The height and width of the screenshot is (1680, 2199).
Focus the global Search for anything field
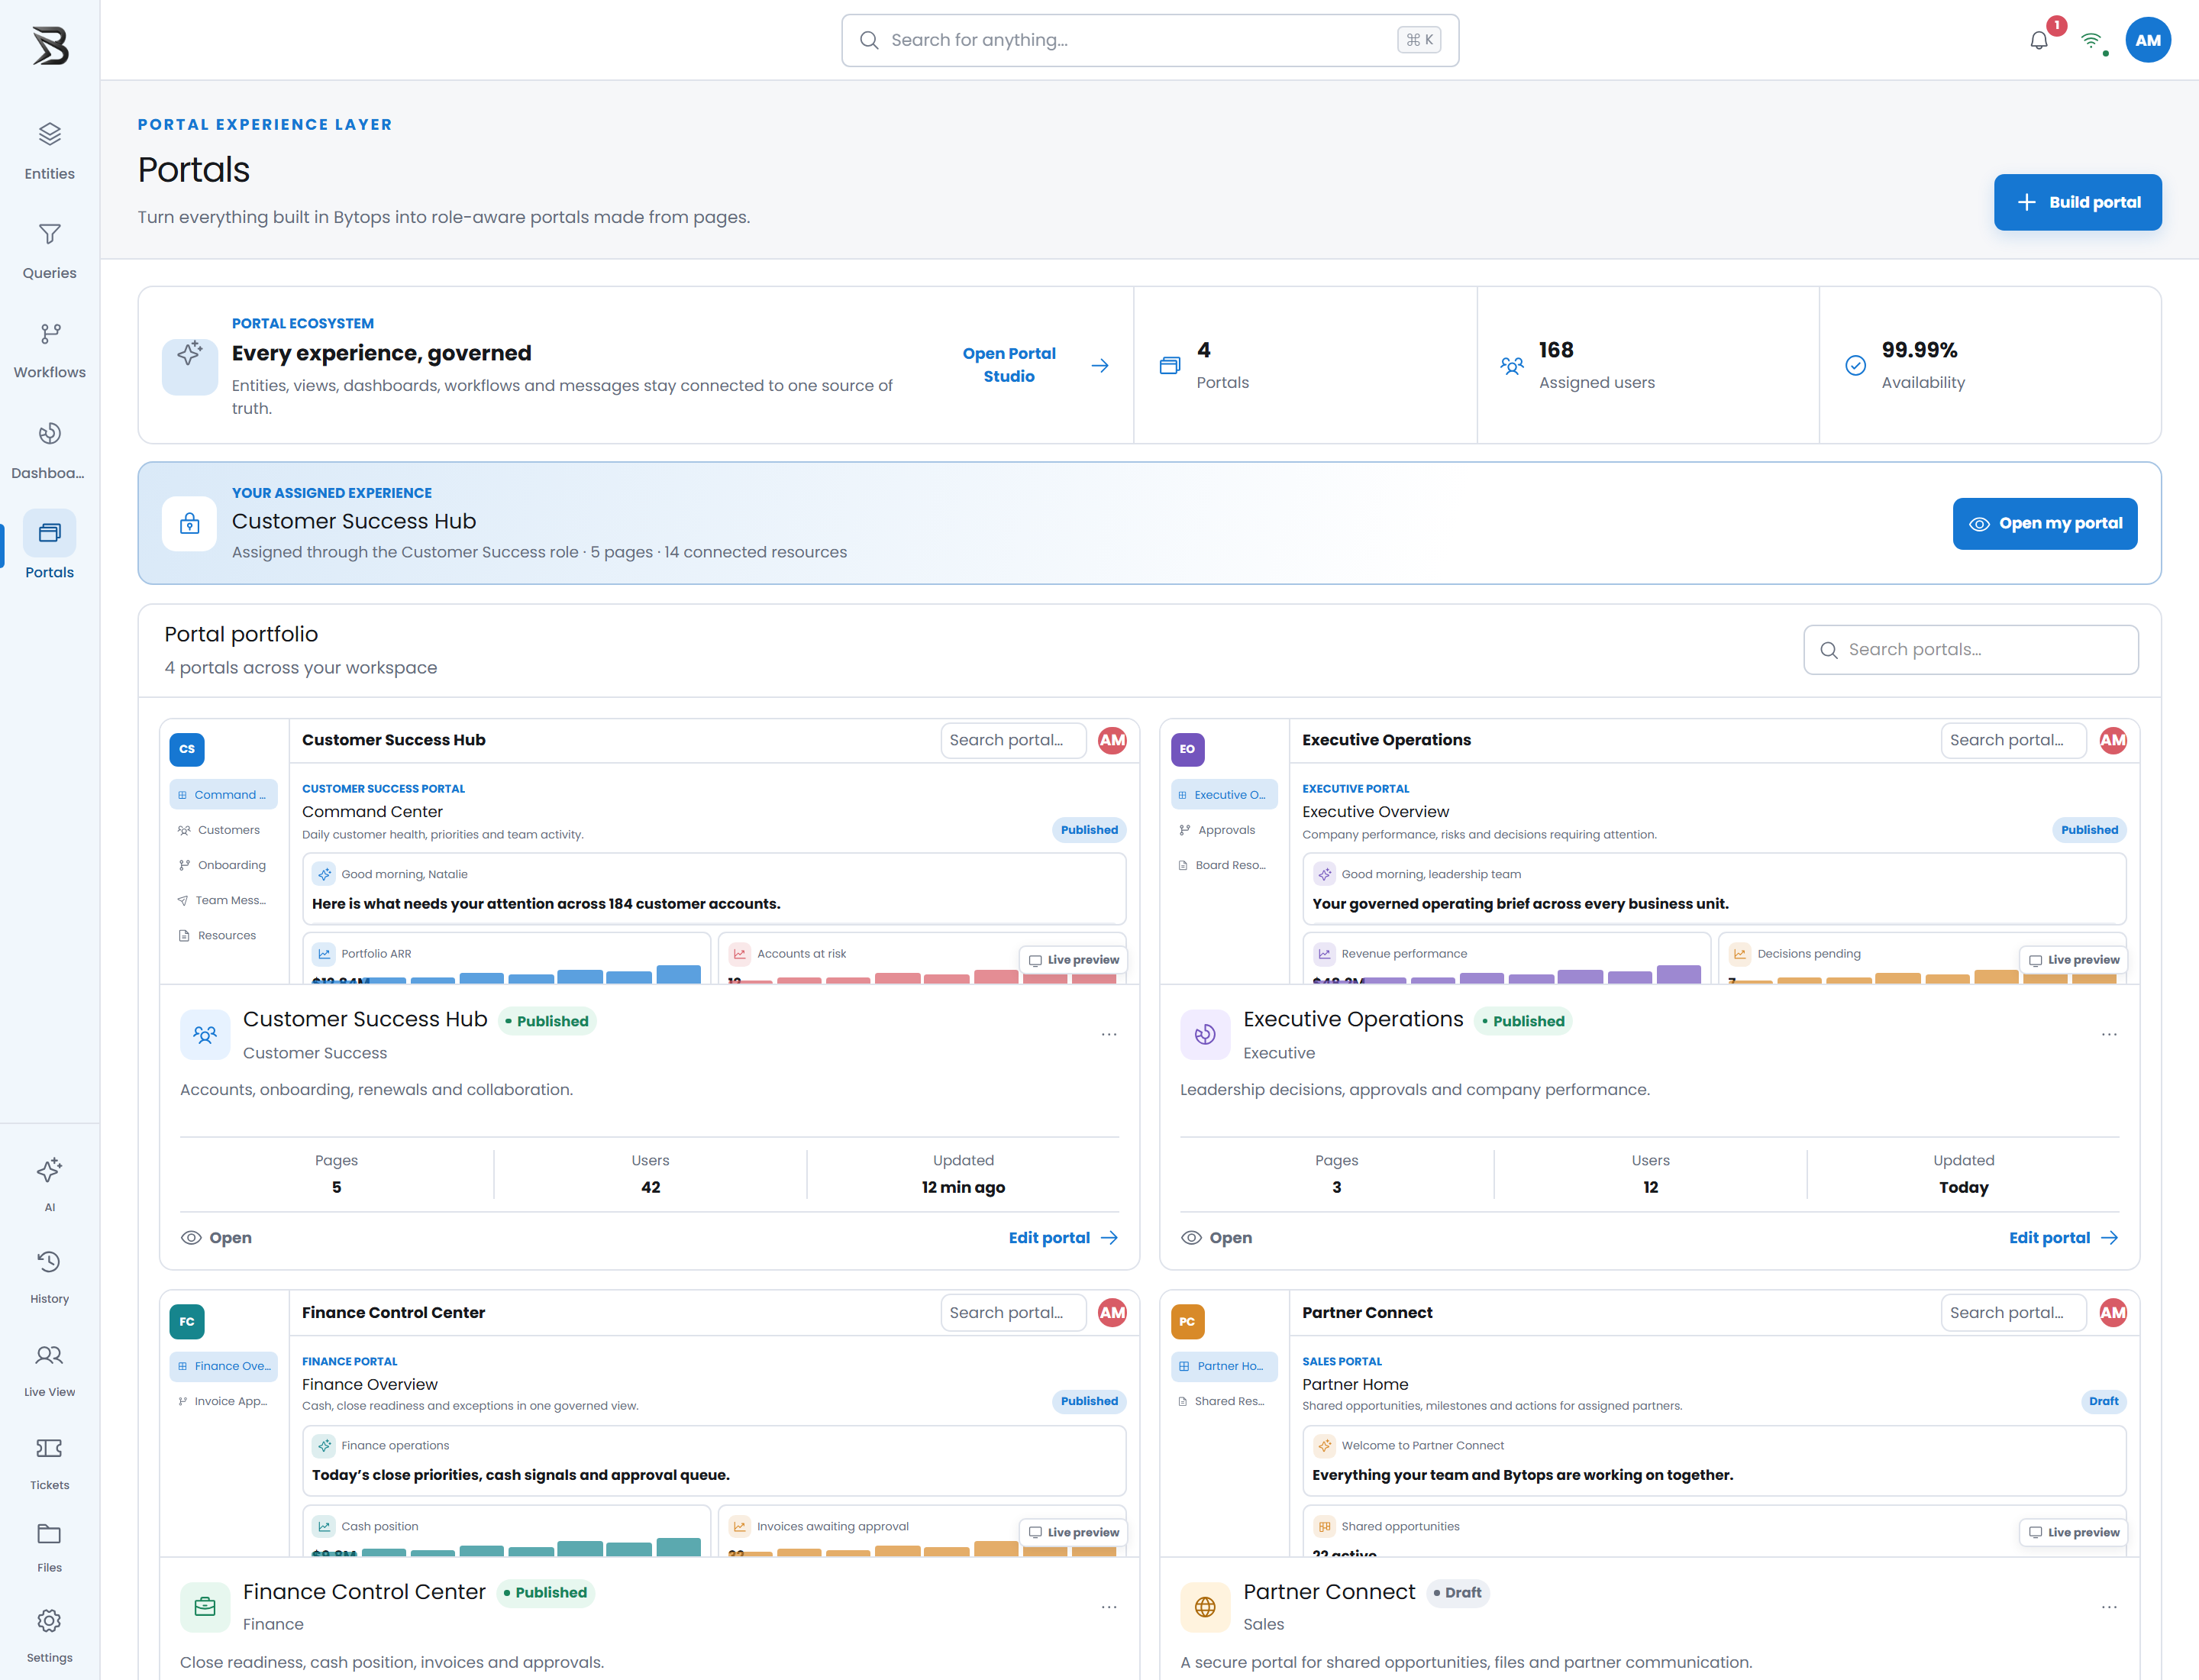[x=1150, y=40]
